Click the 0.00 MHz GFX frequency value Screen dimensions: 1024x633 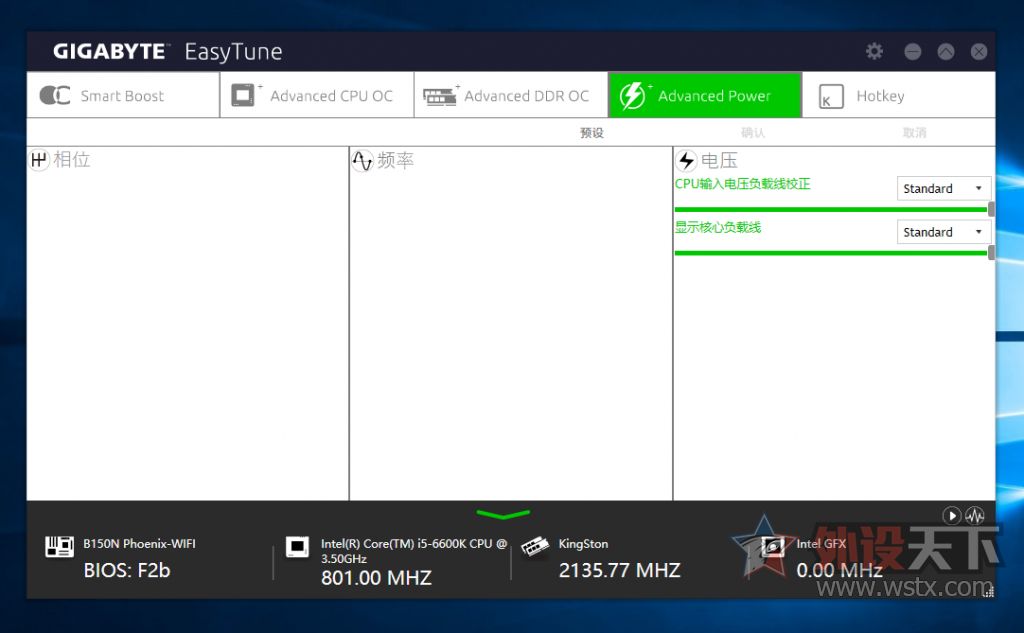(839, 570)
